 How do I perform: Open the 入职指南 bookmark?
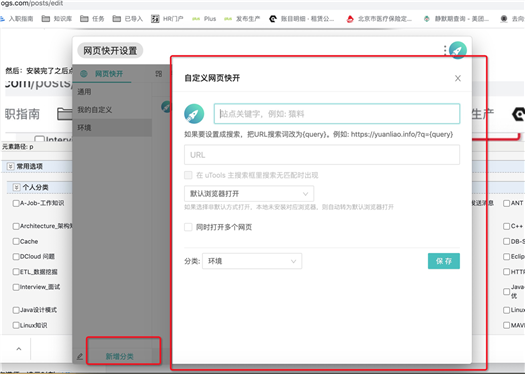point(17,19)
